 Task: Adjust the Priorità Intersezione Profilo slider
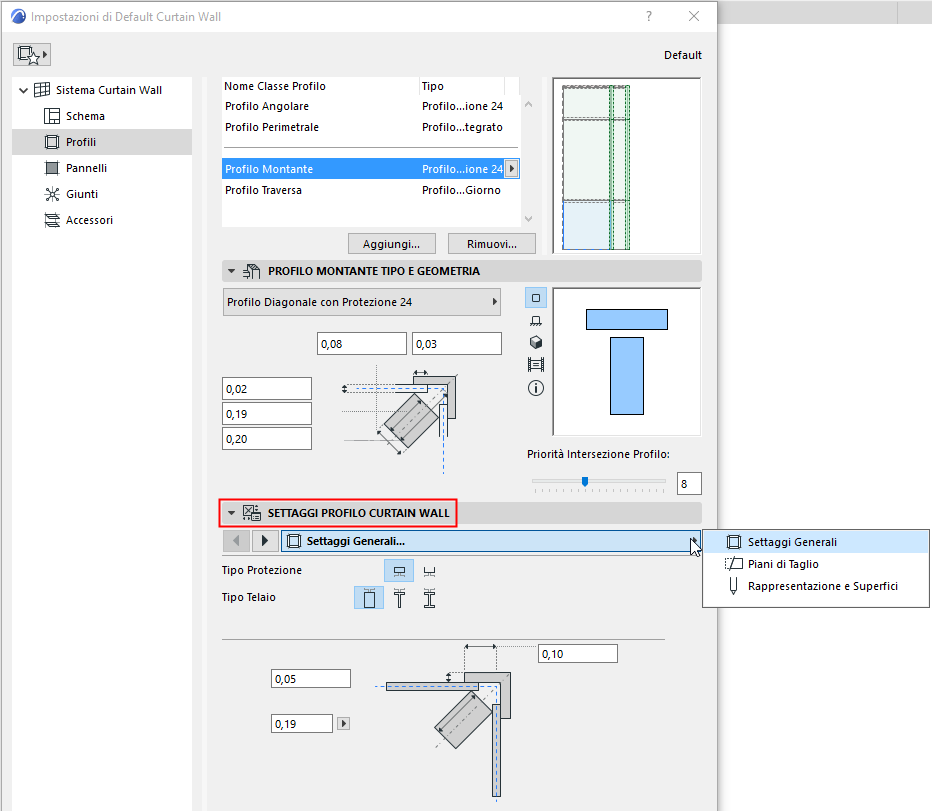tap(584, 482)
